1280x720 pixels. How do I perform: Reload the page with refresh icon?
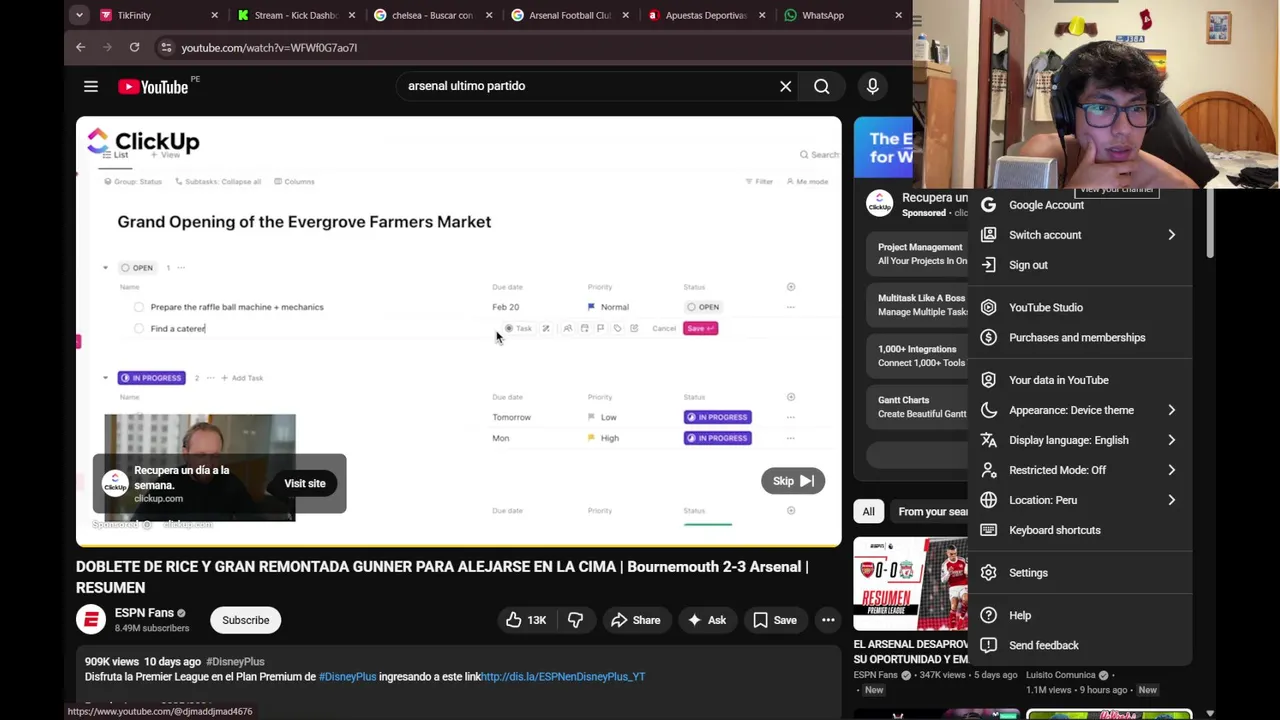tap(134, 47)
